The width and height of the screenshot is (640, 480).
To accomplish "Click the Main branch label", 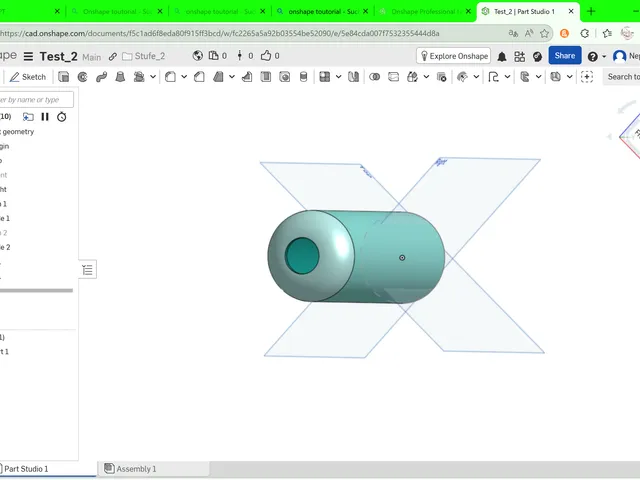I will click(x=91, y=57).
